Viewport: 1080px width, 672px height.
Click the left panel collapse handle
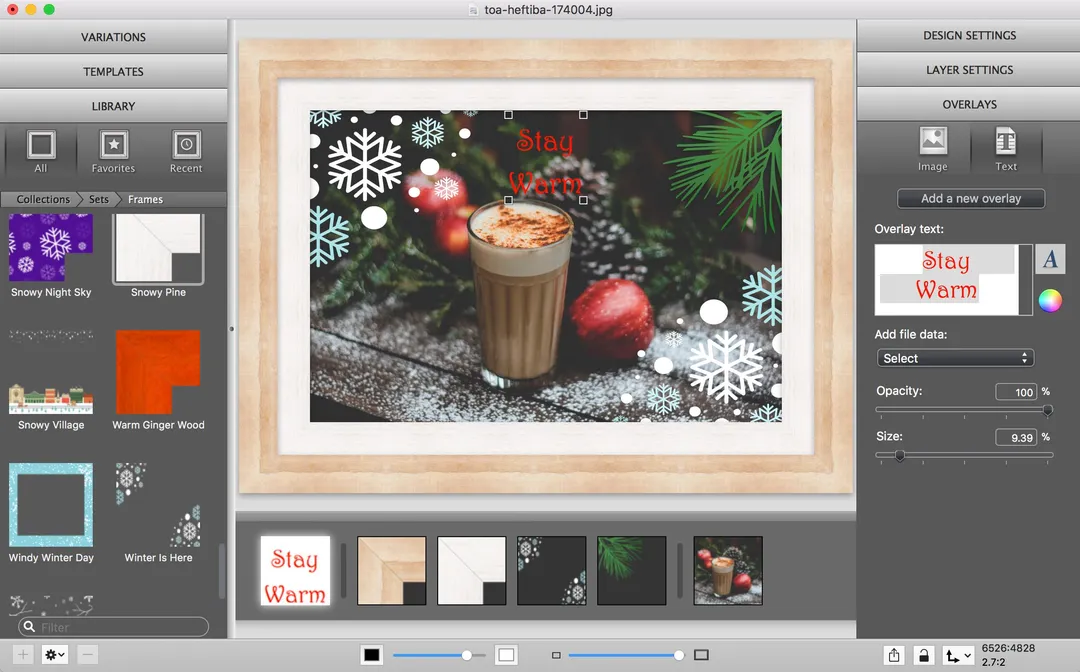[231, 329]
